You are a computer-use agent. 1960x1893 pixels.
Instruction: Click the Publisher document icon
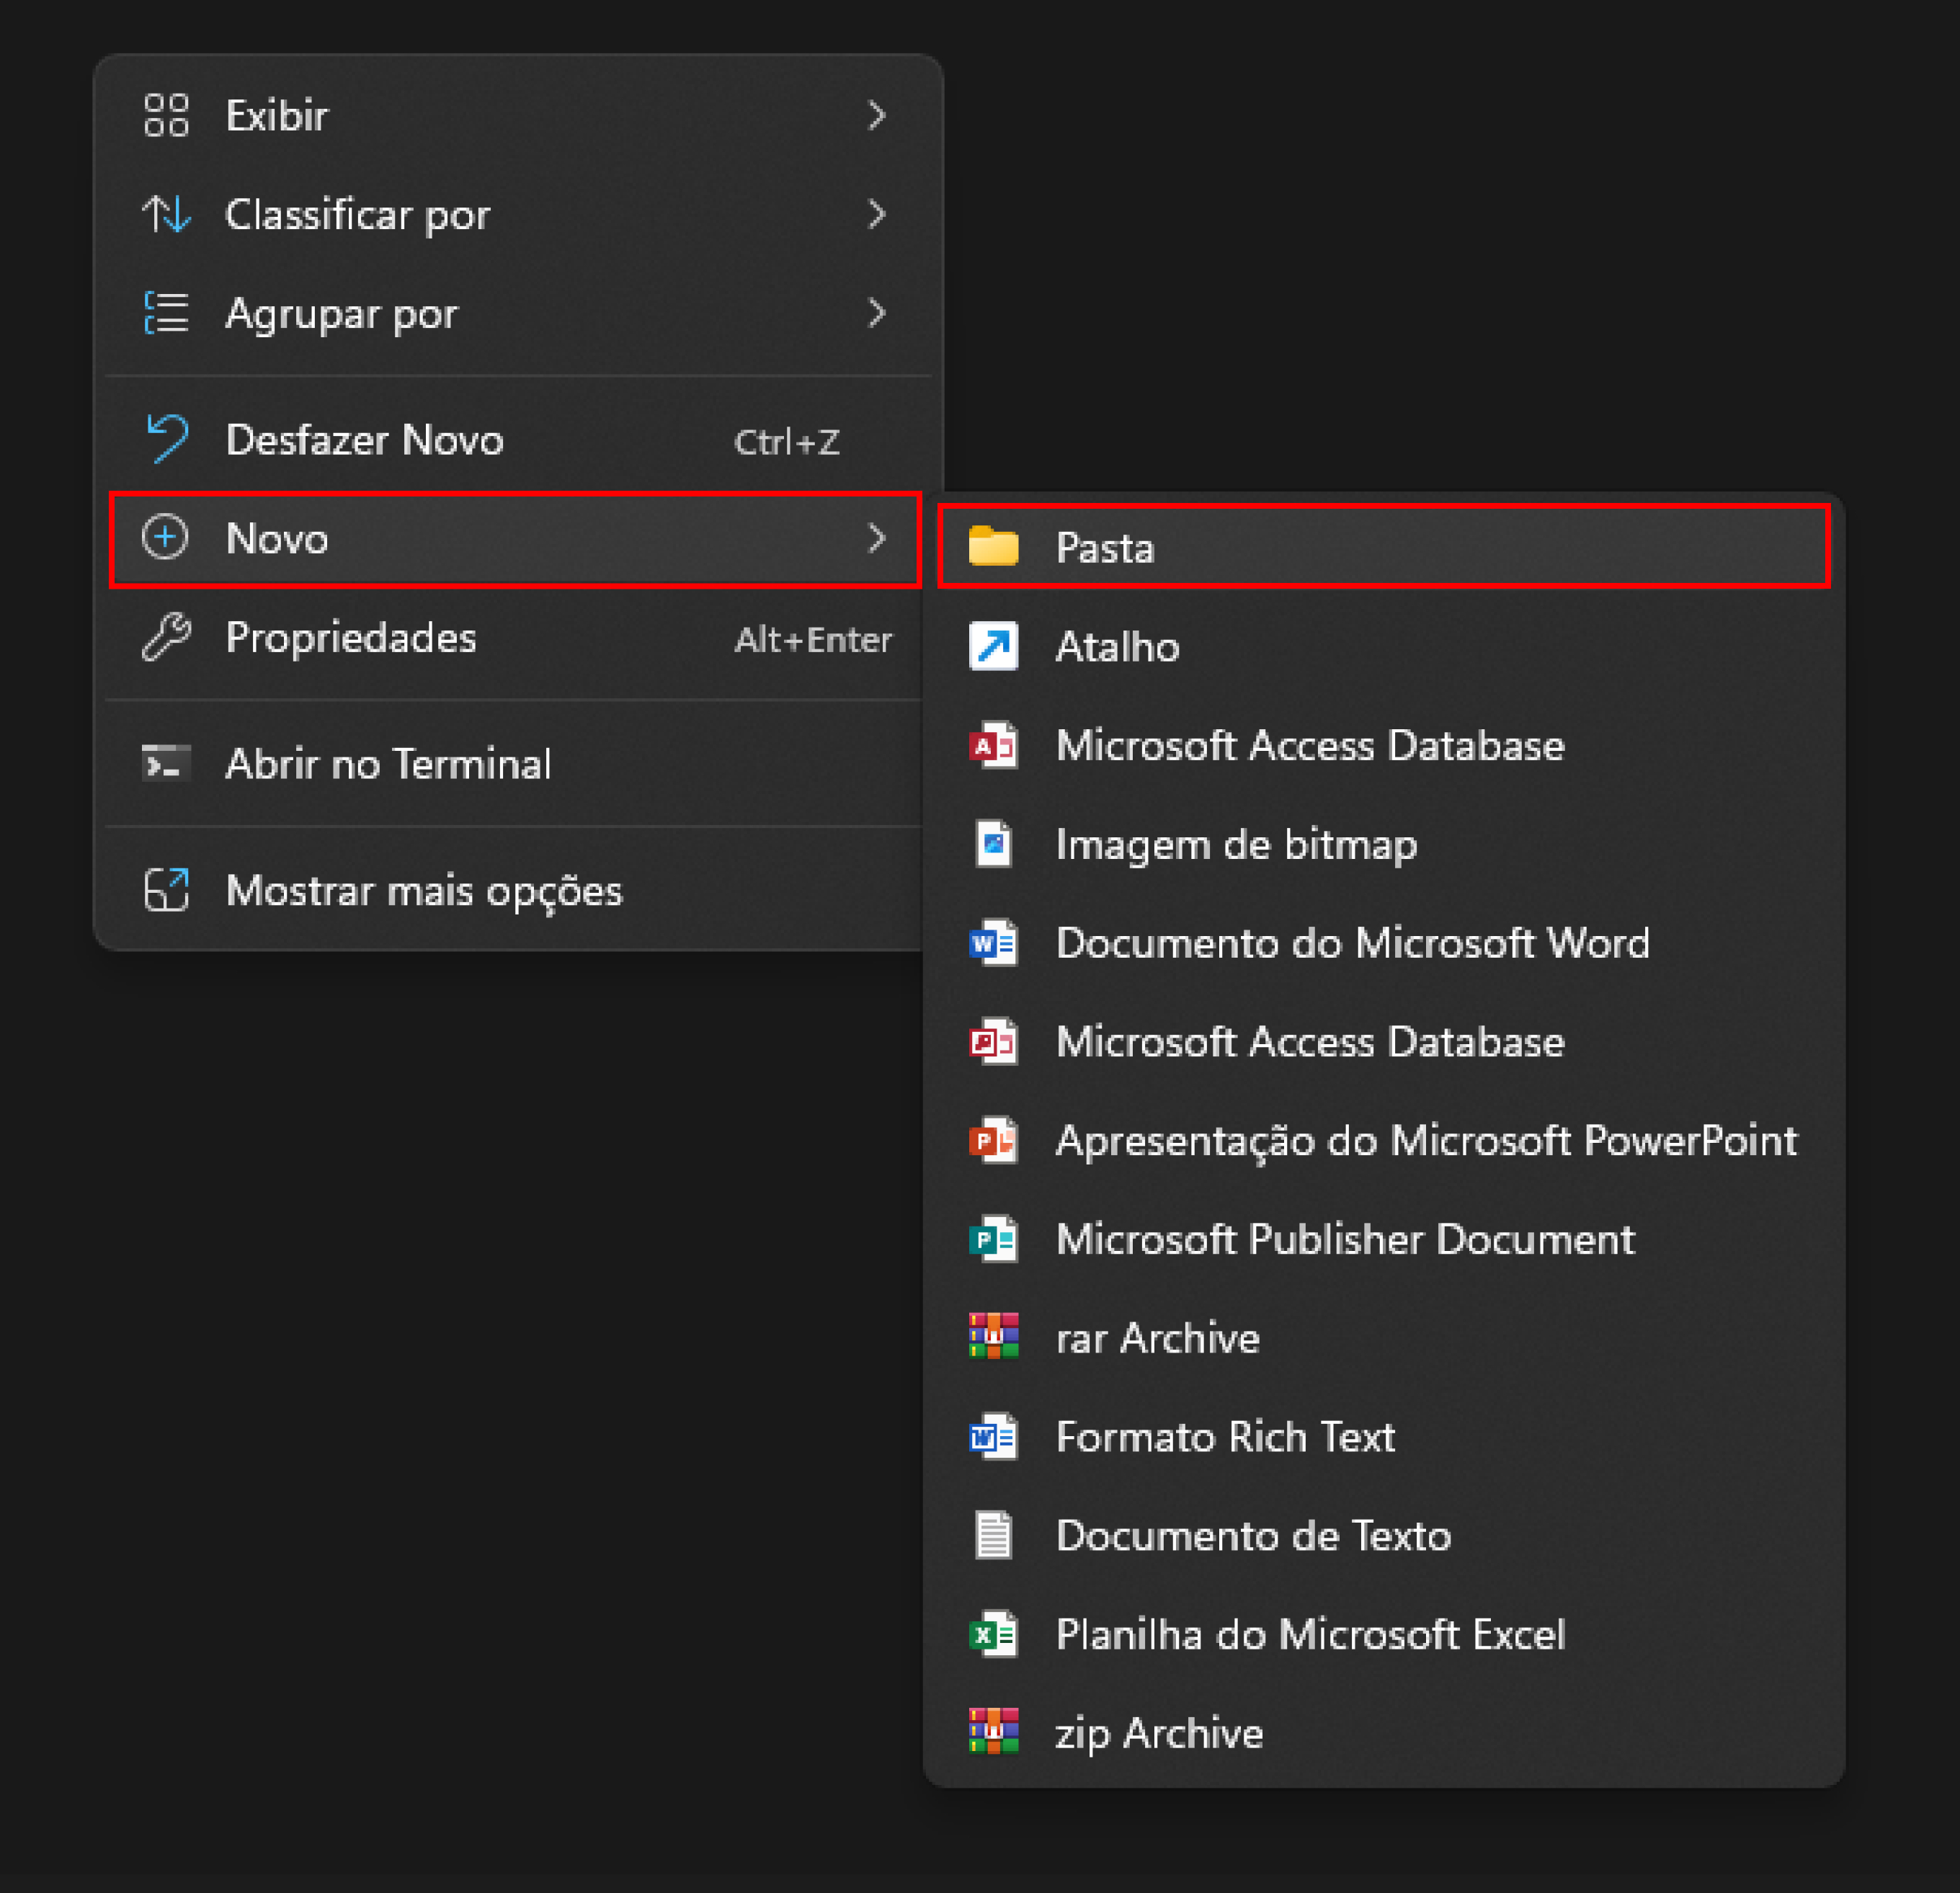(x=993, y=1239)
